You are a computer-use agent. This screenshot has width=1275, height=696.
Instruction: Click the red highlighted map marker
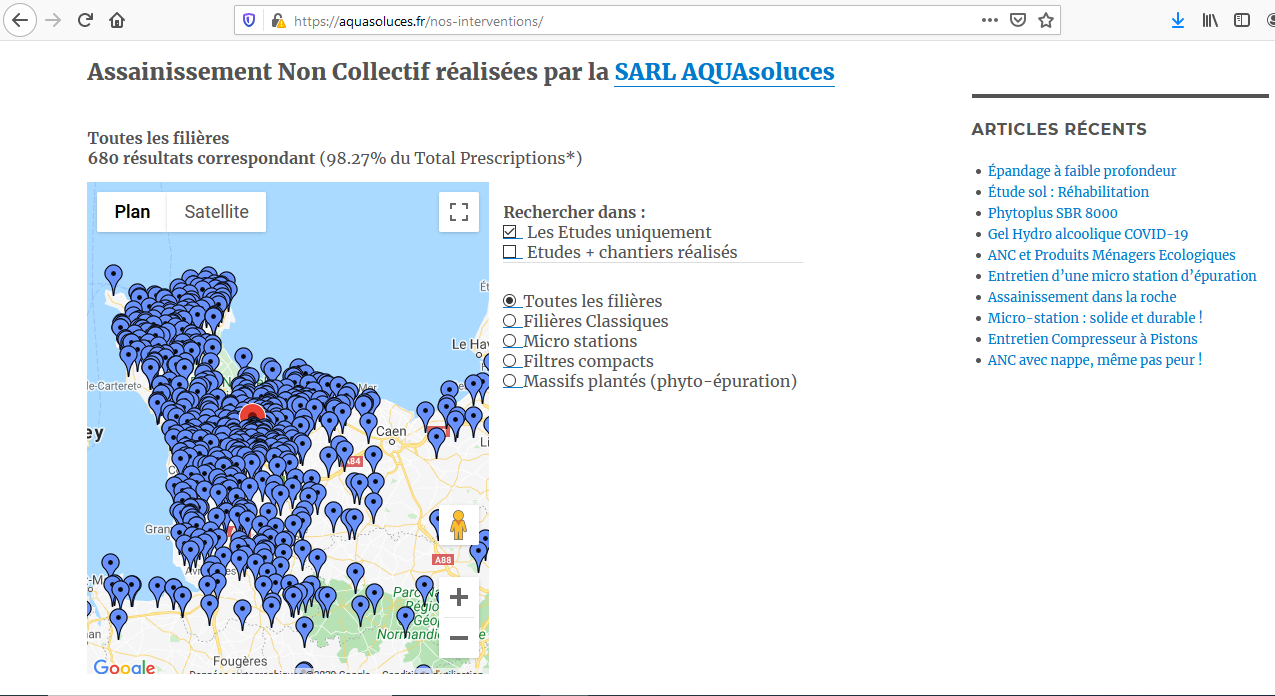point(253,413)
